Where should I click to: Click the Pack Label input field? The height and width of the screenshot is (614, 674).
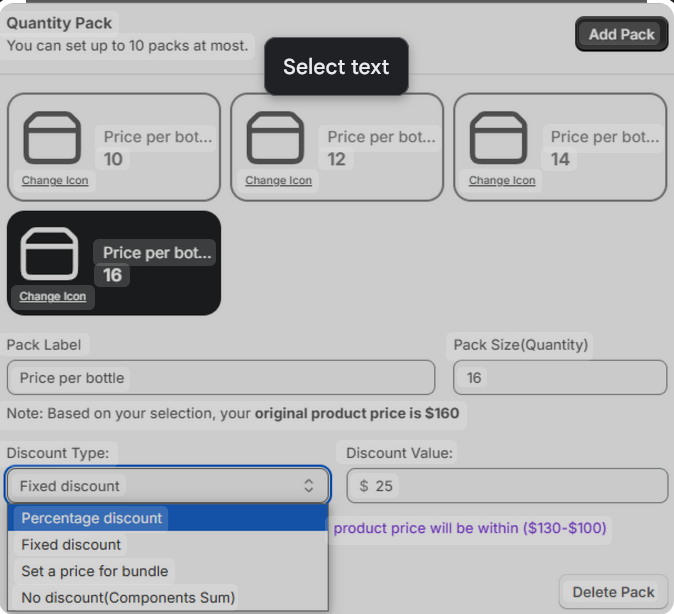(221, 378)
